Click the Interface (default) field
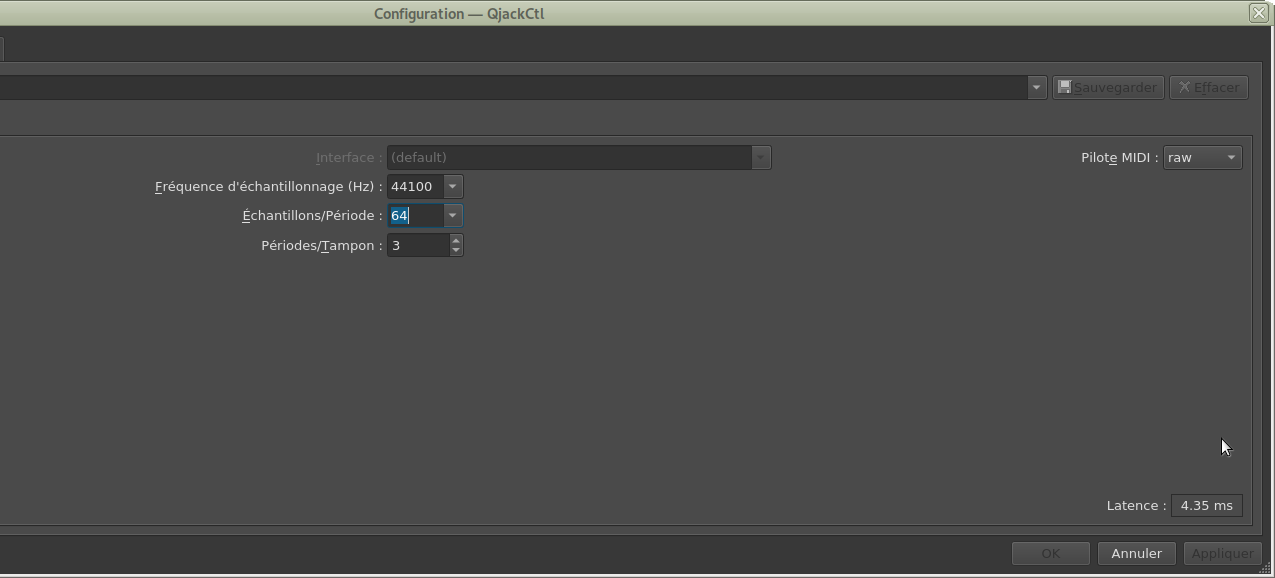 [569, 157]
